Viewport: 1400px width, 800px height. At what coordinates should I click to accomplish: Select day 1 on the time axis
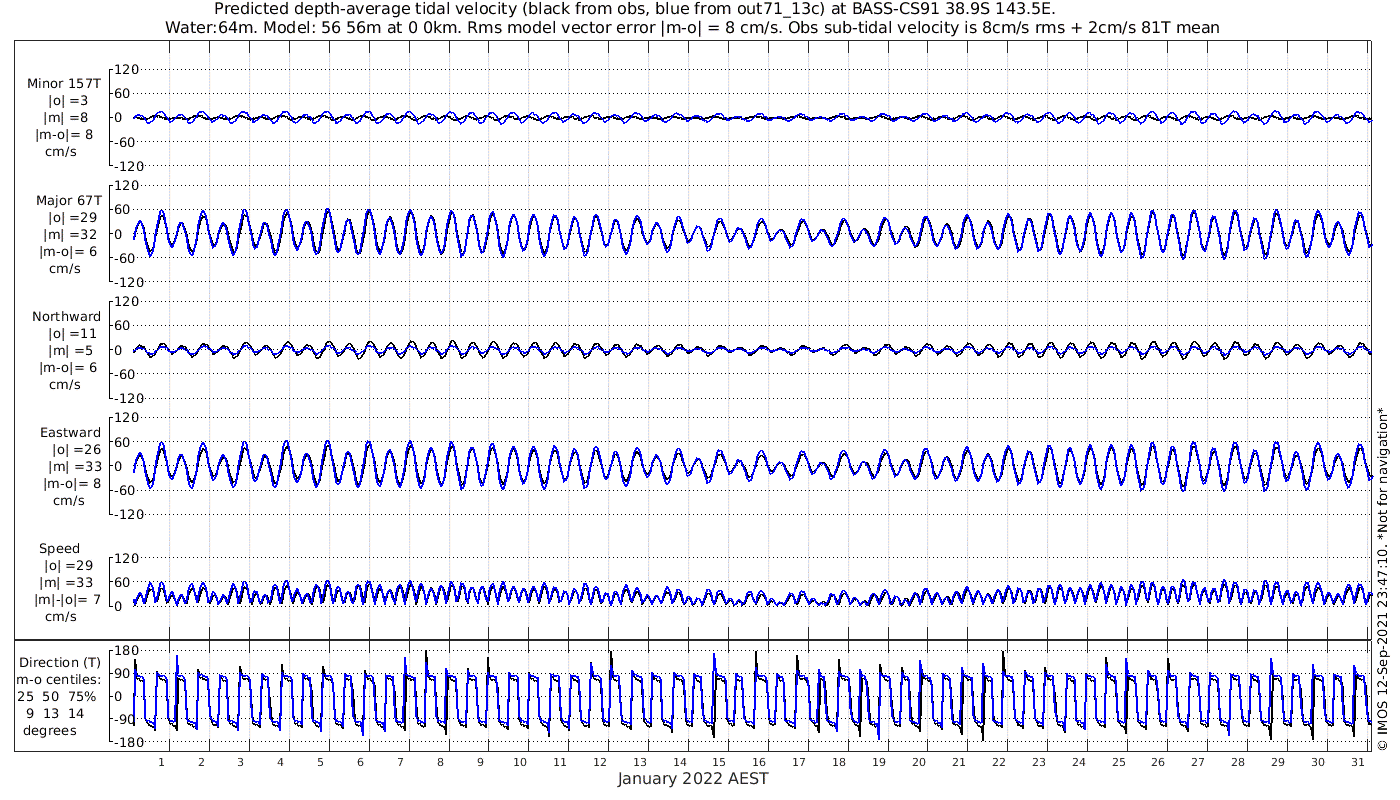(x=161, y=762)
